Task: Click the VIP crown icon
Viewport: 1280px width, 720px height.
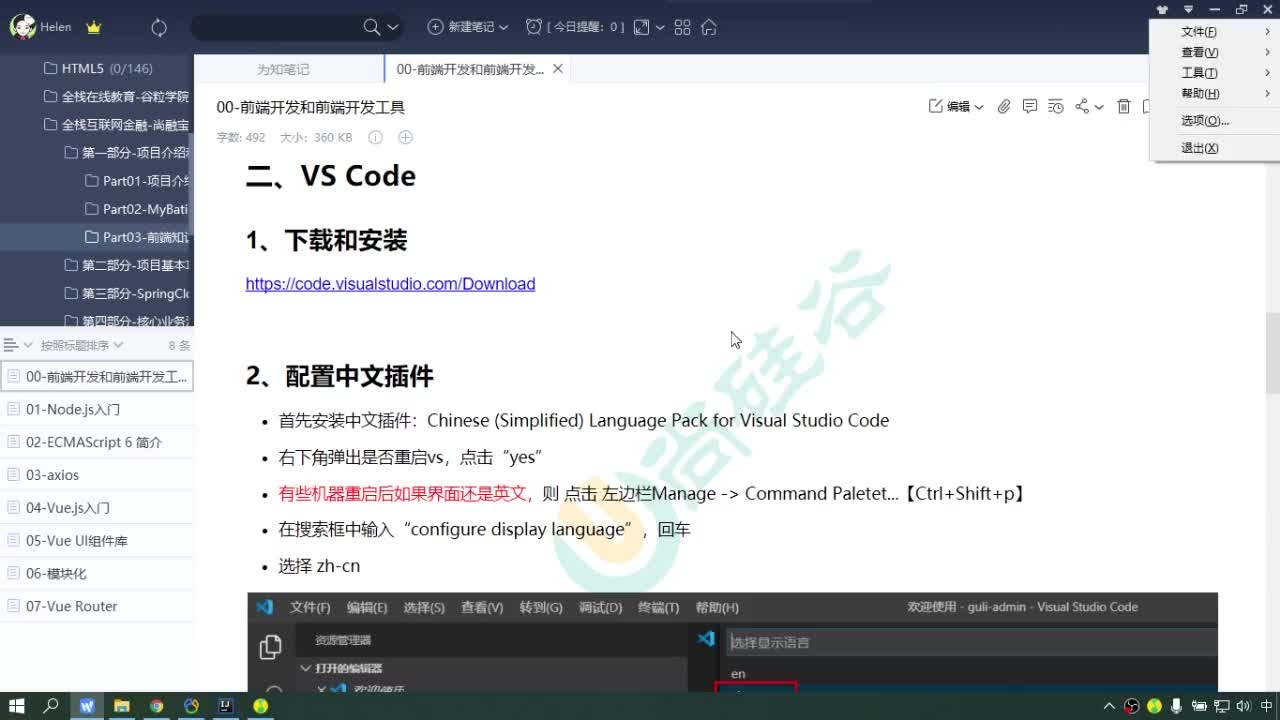Action: point(94,27)
